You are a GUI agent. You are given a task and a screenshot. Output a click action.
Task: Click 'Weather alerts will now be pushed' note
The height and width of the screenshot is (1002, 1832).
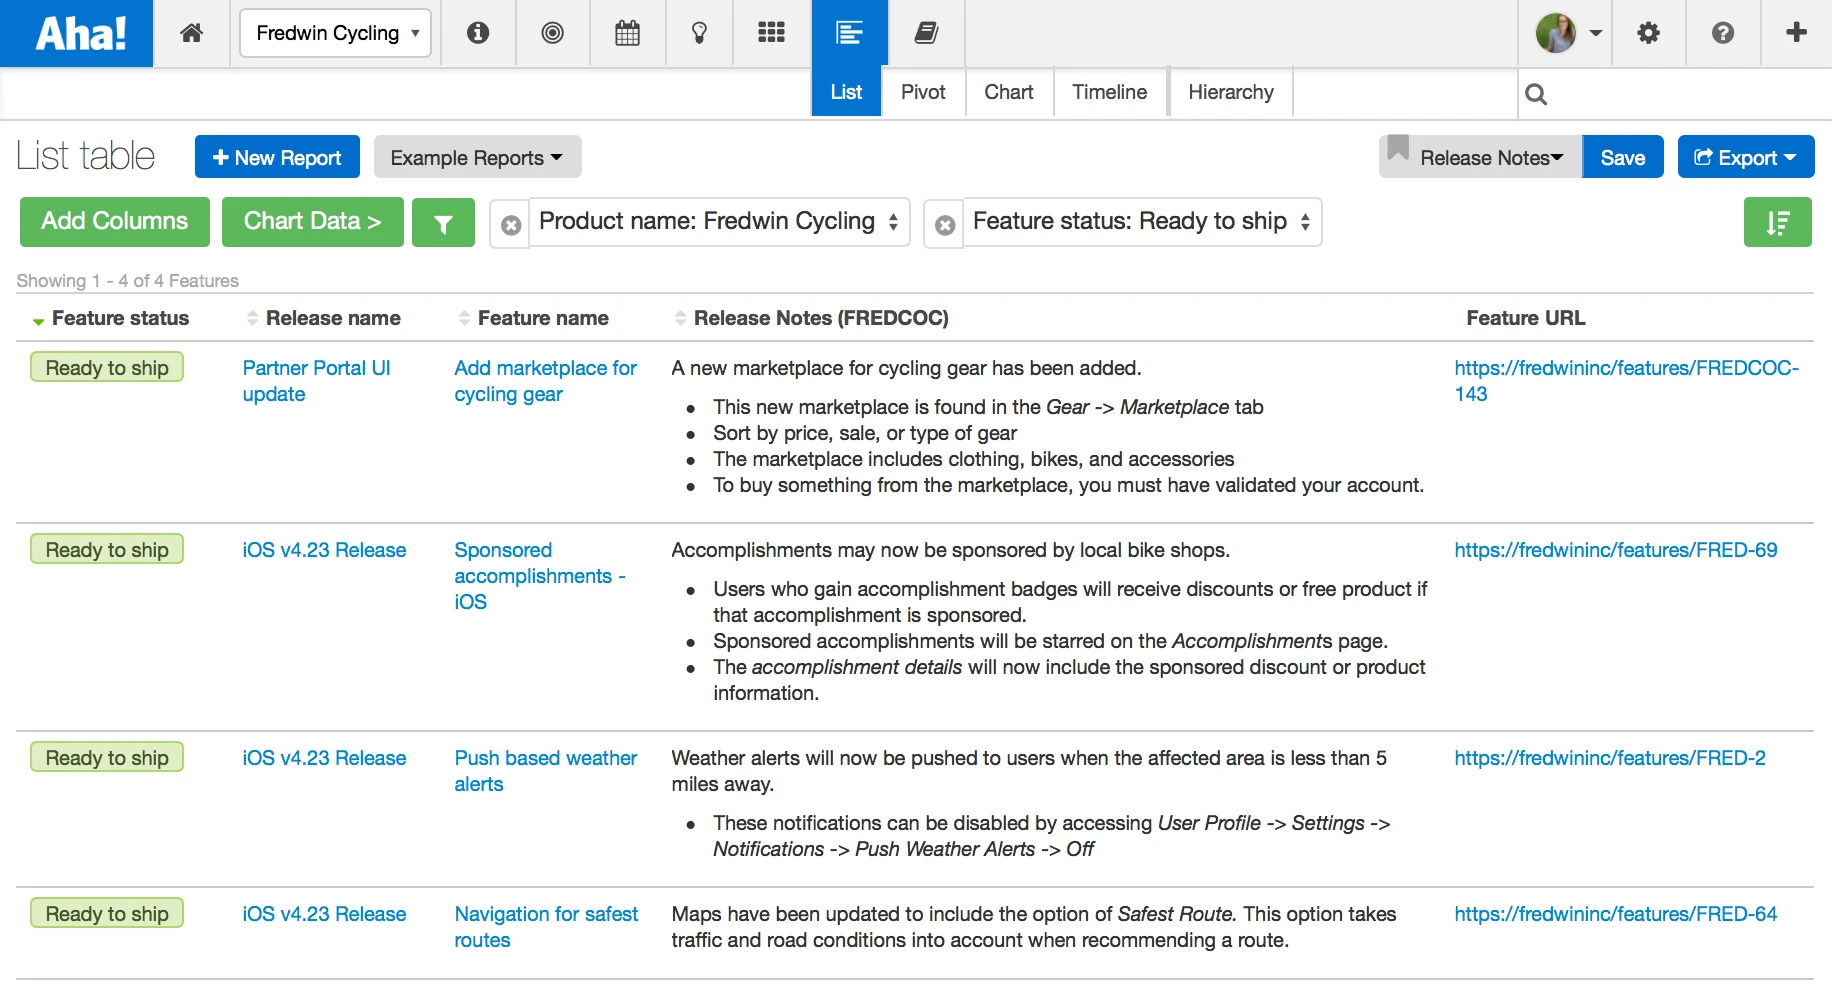(1029, 771)
